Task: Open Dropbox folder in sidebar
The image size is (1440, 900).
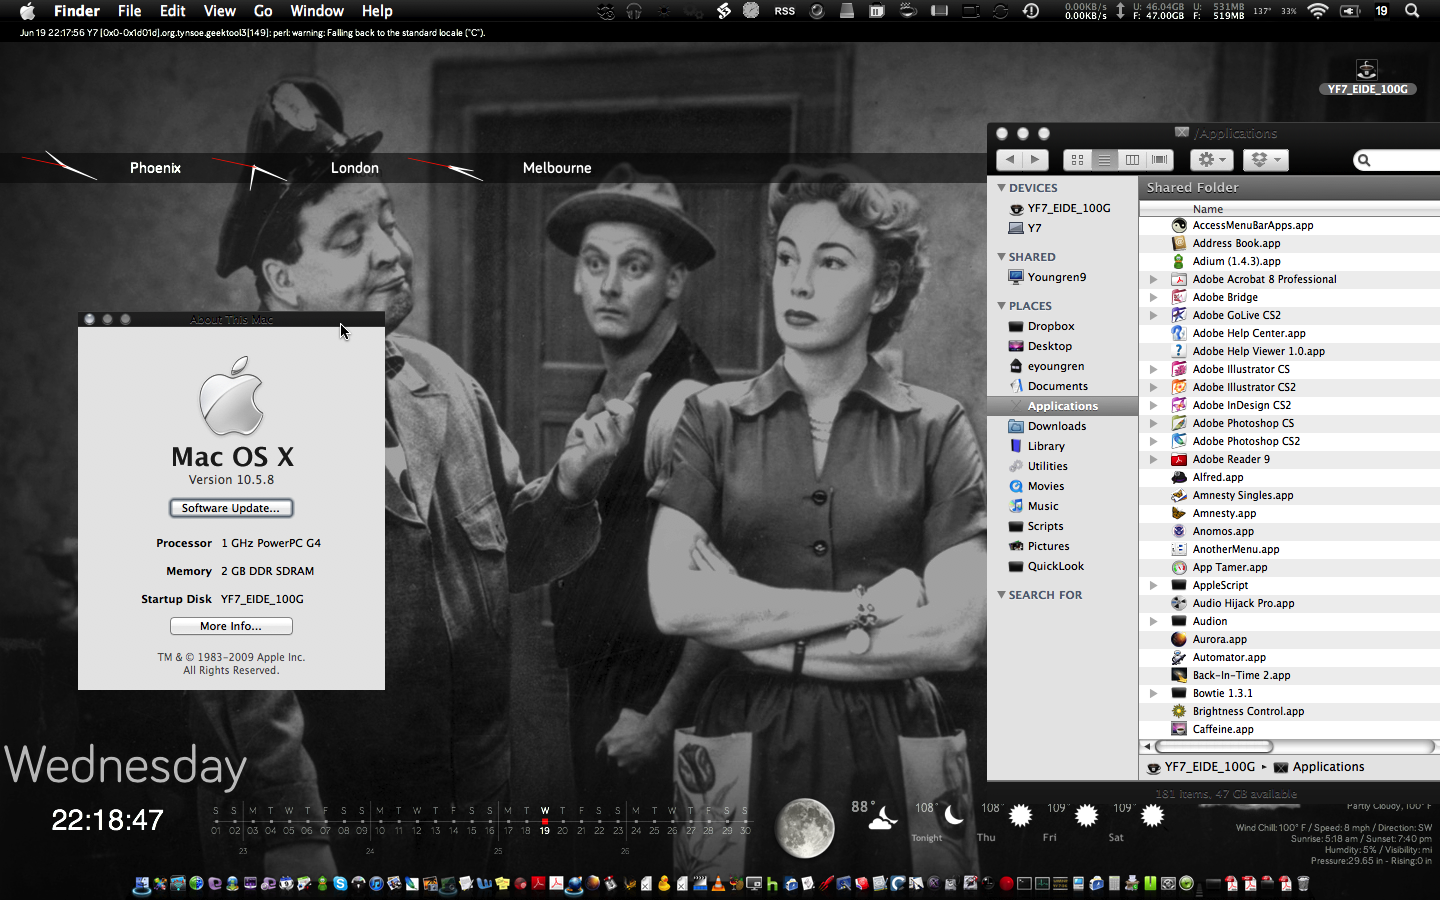Action: point(1062,326)
